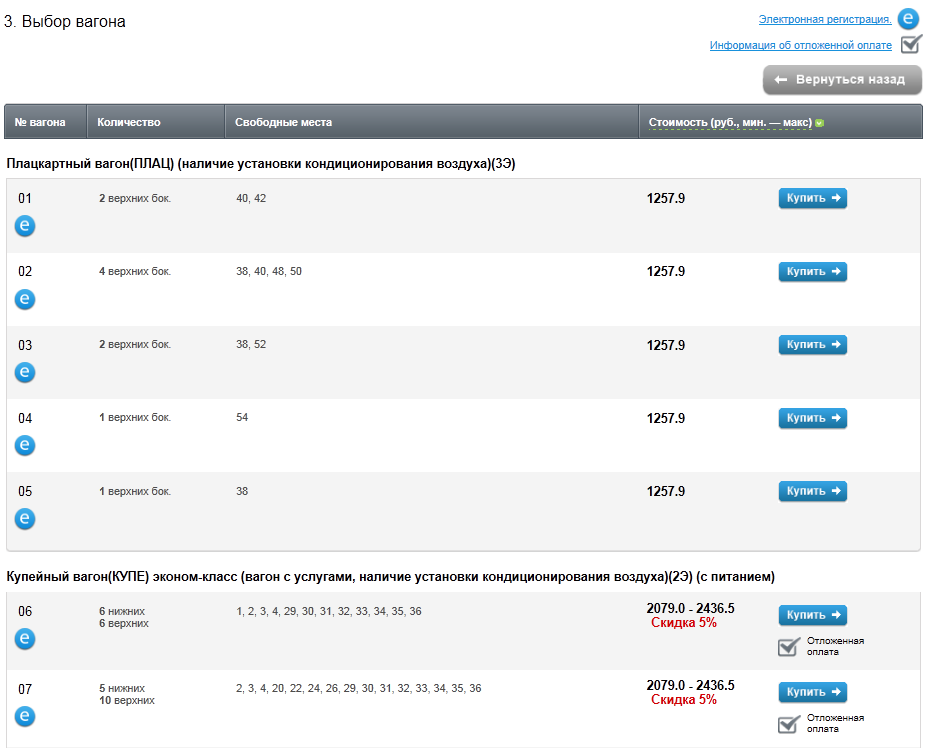Click free seats '40, 42' in wagon 01

click(251, 198)
